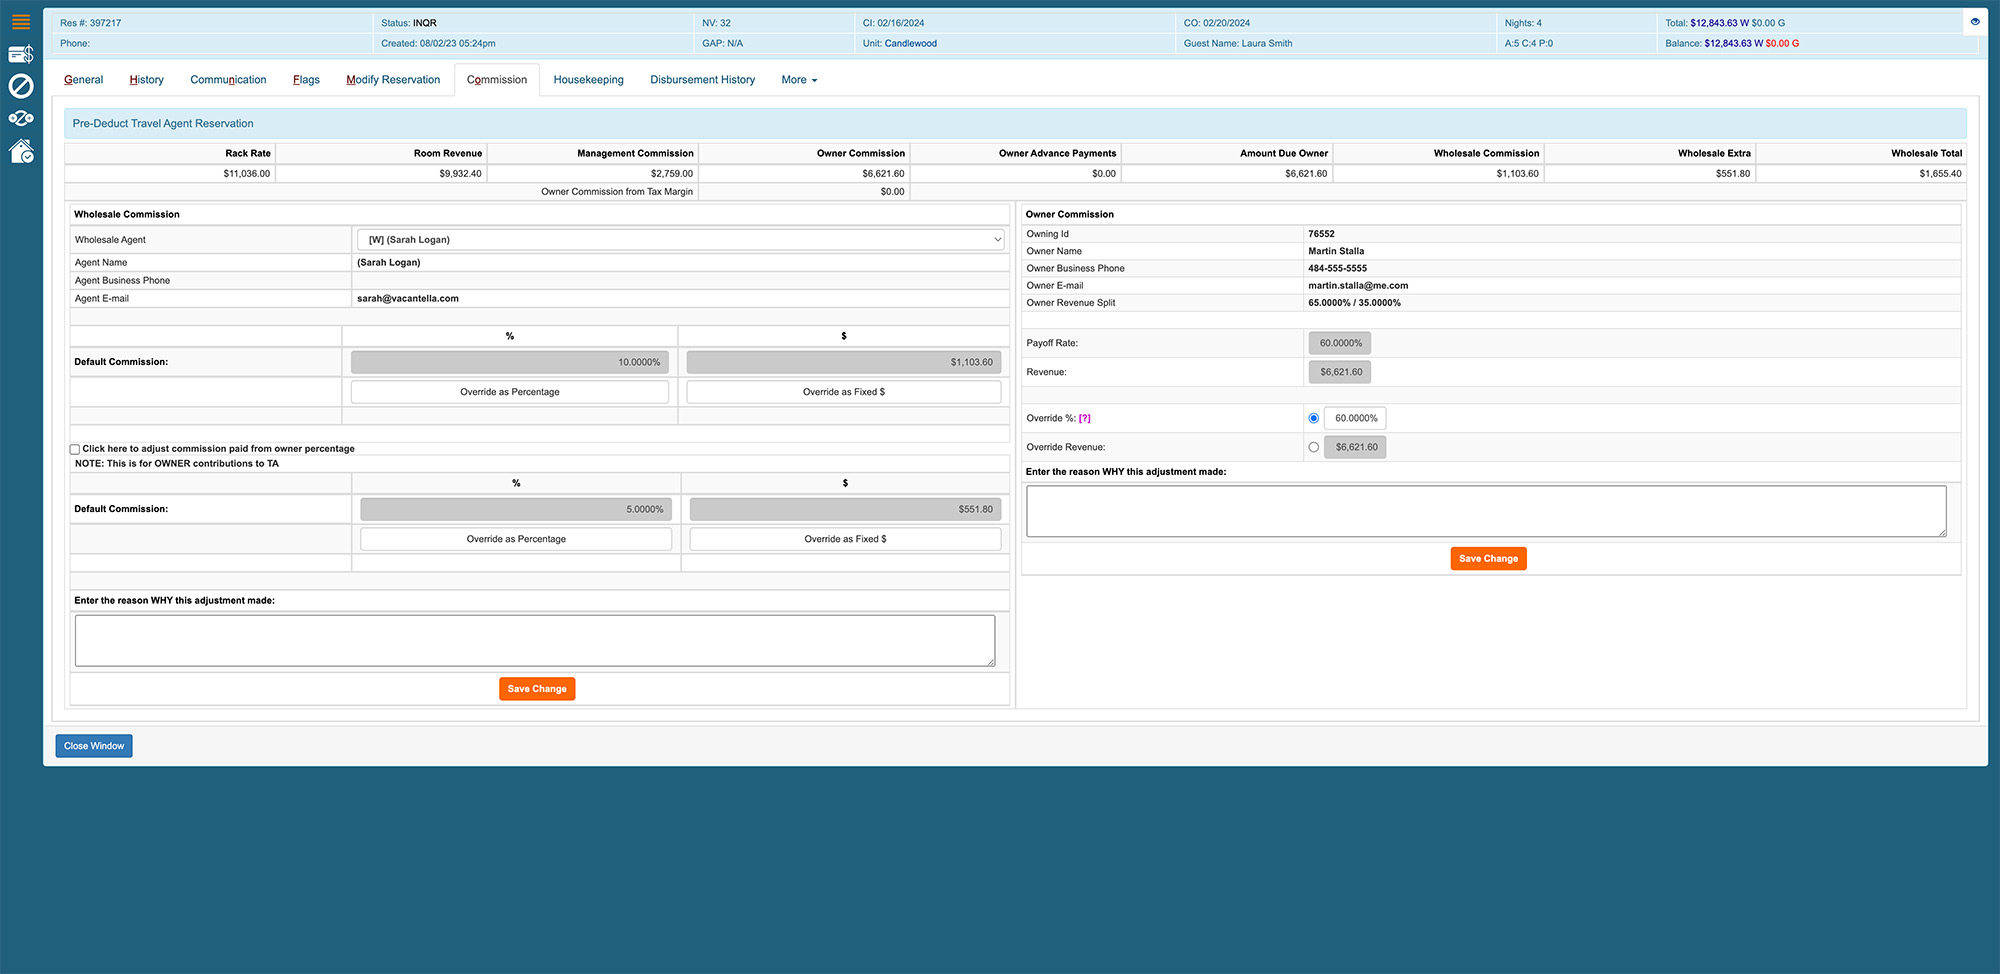Click the Balance $12,843.63 W amount
This screenshot has width=2000, height=974.
[x=1734, y=43]
